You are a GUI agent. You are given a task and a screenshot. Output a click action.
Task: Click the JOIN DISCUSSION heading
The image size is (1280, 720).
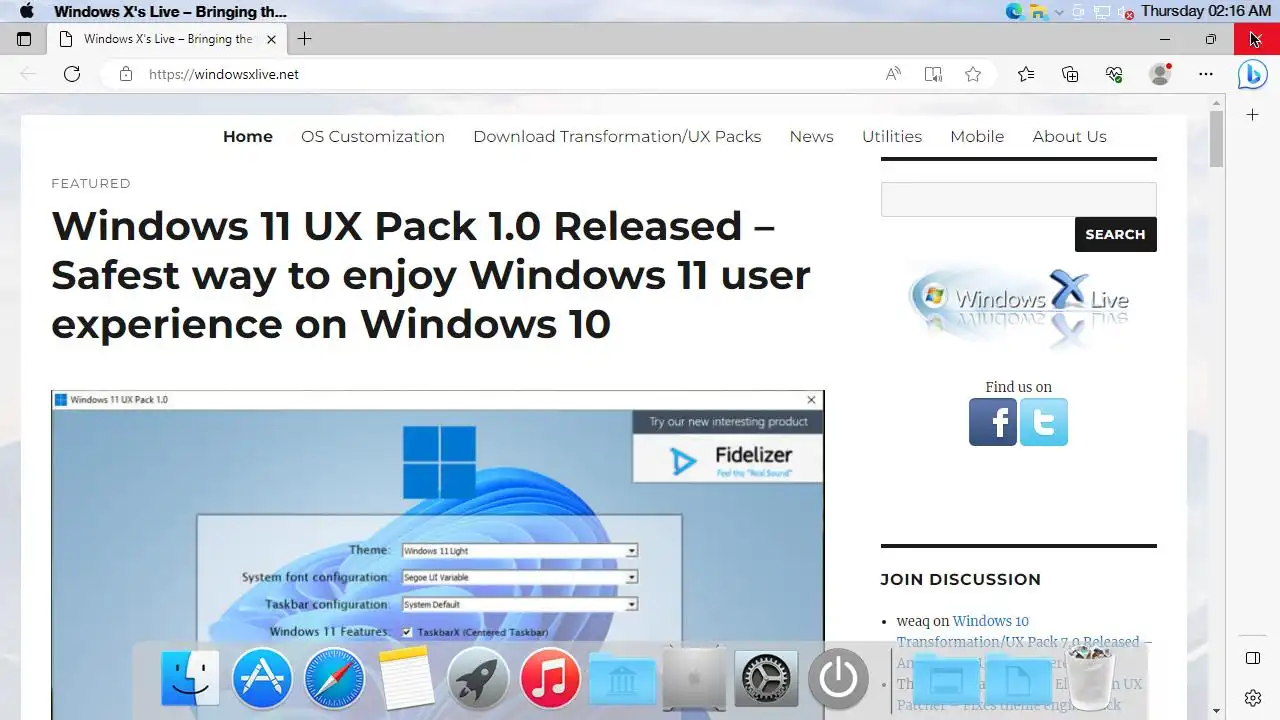(960, 579)
